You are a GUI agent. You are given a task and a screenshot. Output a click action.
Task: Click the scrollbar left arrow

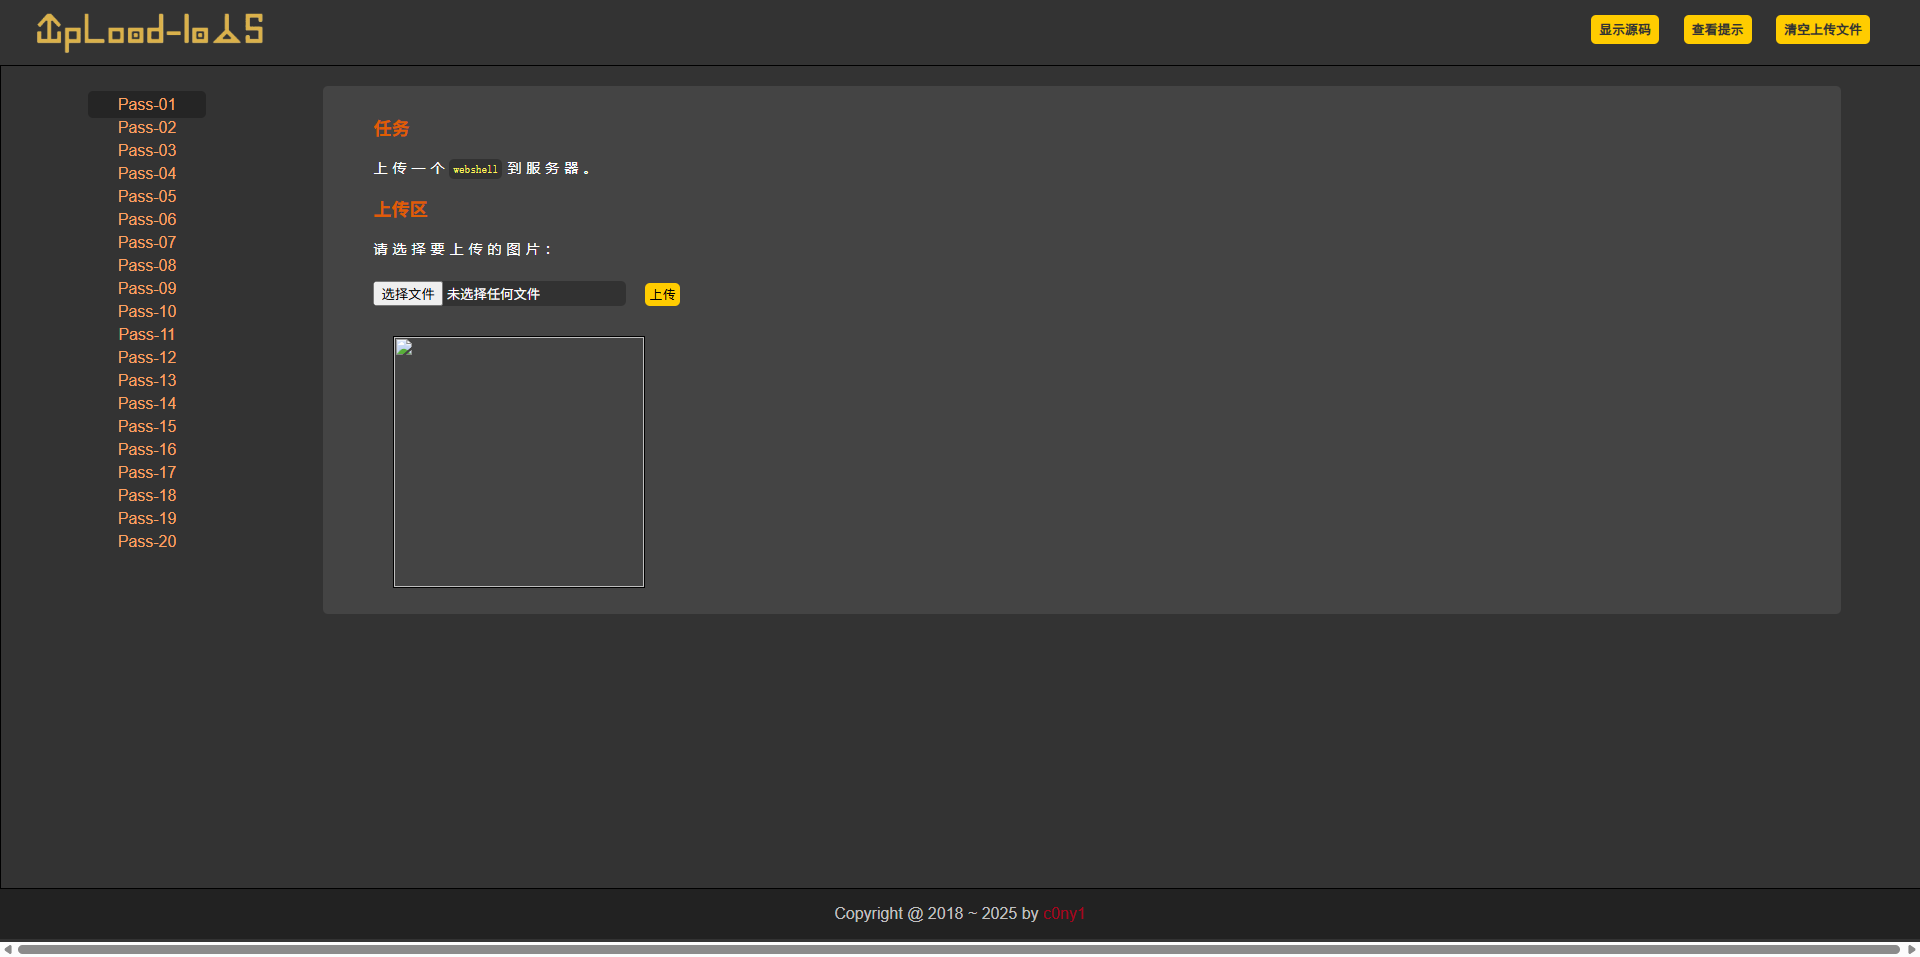(8, 949)
